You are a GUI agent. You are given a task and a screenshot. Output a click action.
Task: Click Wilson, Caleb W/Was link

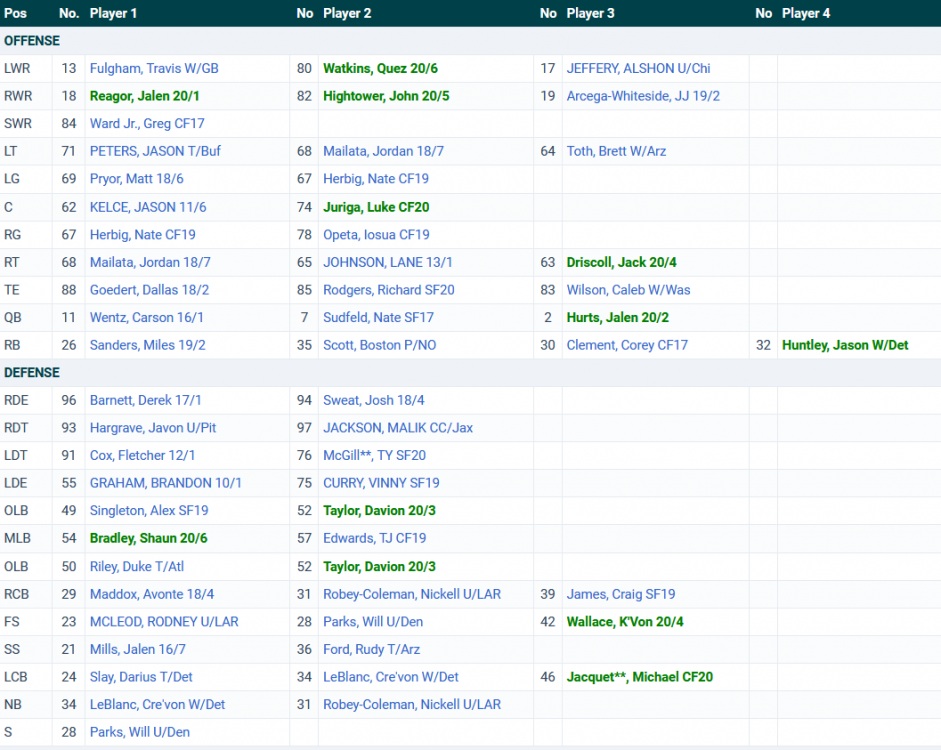pyautogui.click(x=629, y=290)
